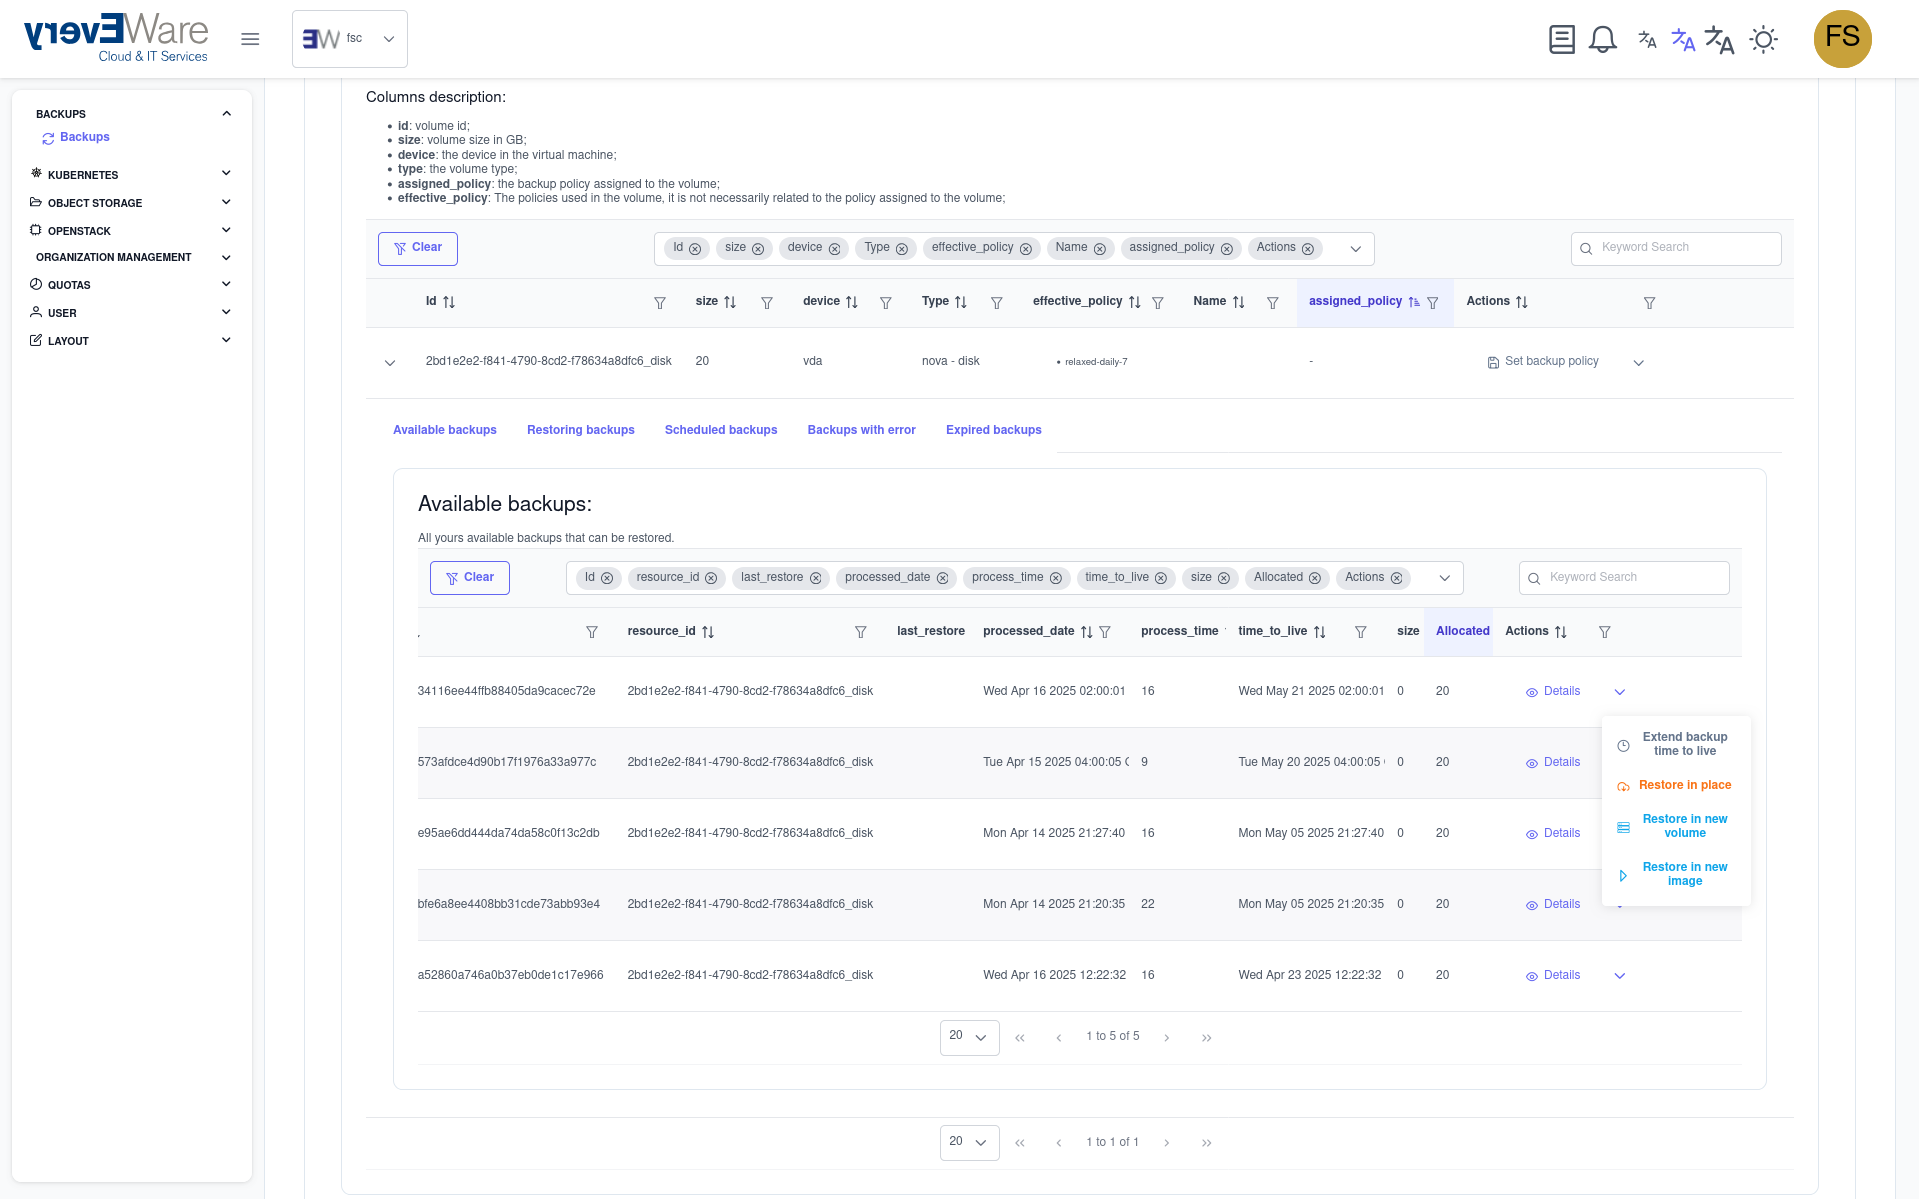Open rows per page dropdown in backups table
The height and width of the screenshot is (1200, 1920).
(x=969, y=1037)
